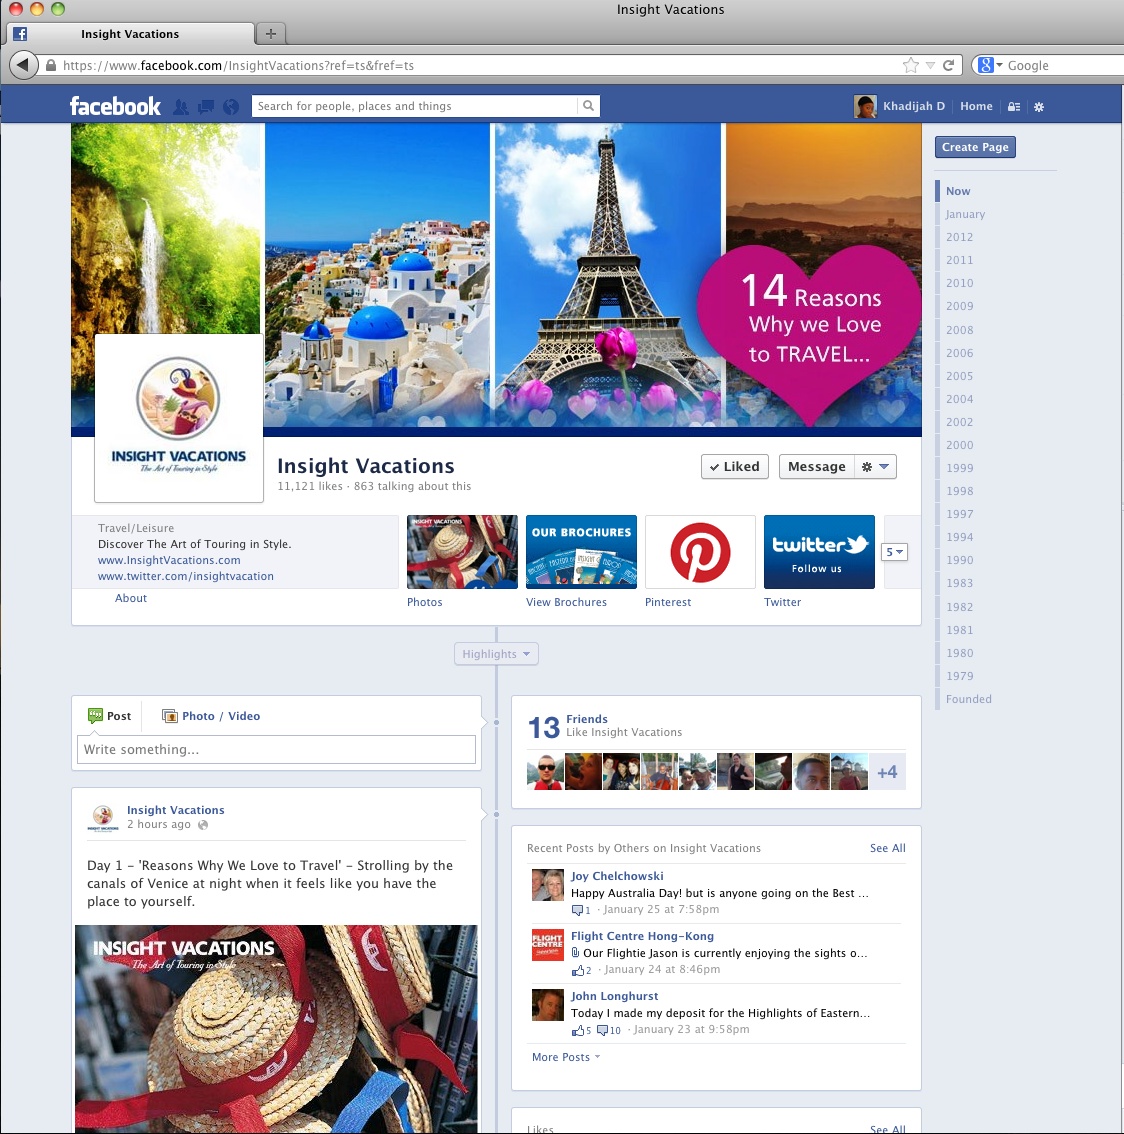Expand More Posts list
The width and height of the screenshot is (1124, 1134).
pyautogui.click(x=566, y=1057)
